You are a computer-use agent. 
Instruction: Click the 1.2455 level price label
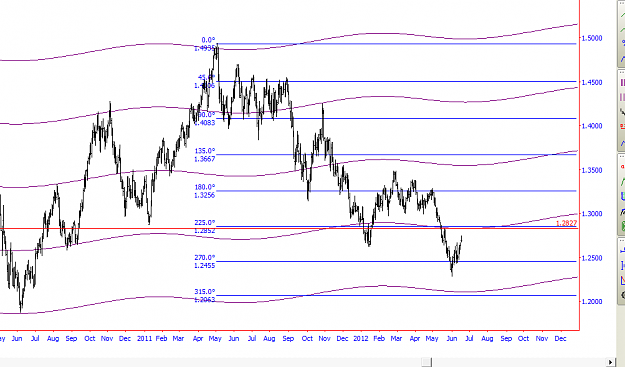pyautogui.click(x=205, y=266)
